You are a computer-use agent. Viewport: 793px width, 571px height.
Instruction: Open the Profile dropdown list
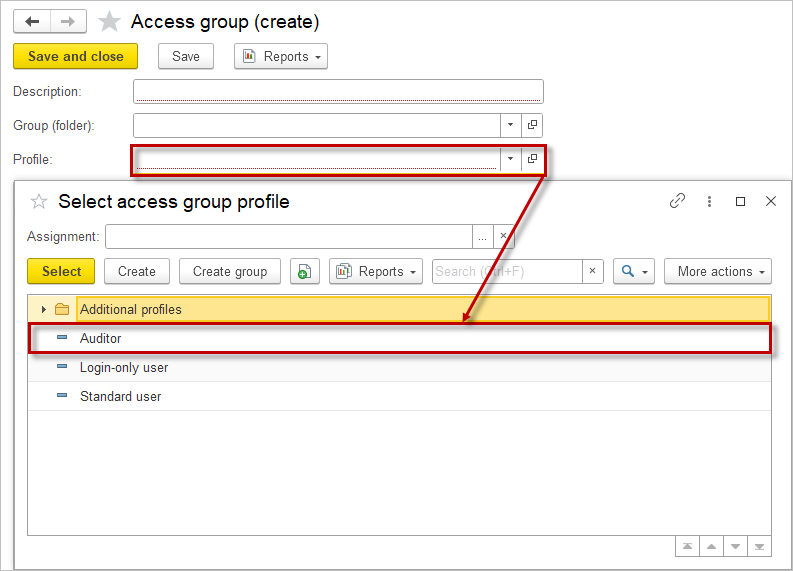pyautogui.click(x=510, y=159)
